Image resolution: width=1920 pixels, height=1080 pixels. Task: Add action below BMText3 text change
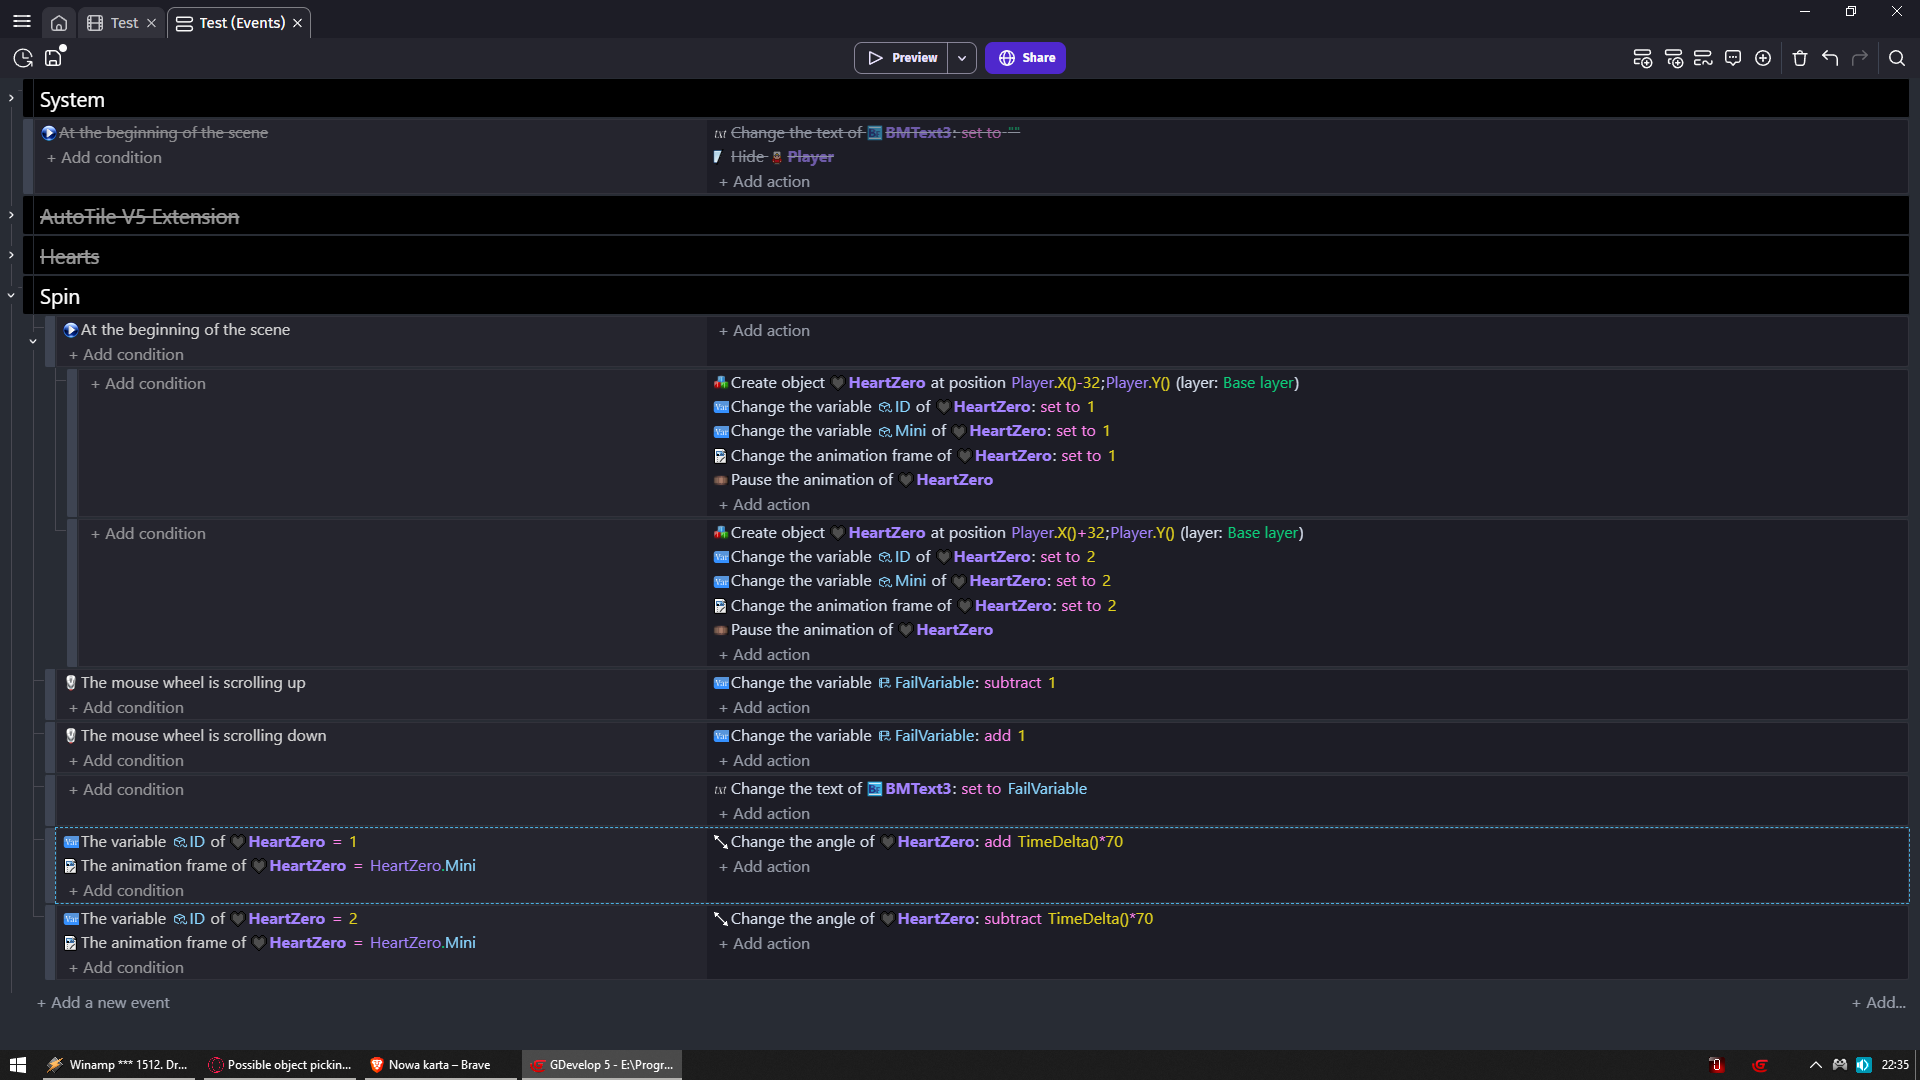tap(764, 814)
